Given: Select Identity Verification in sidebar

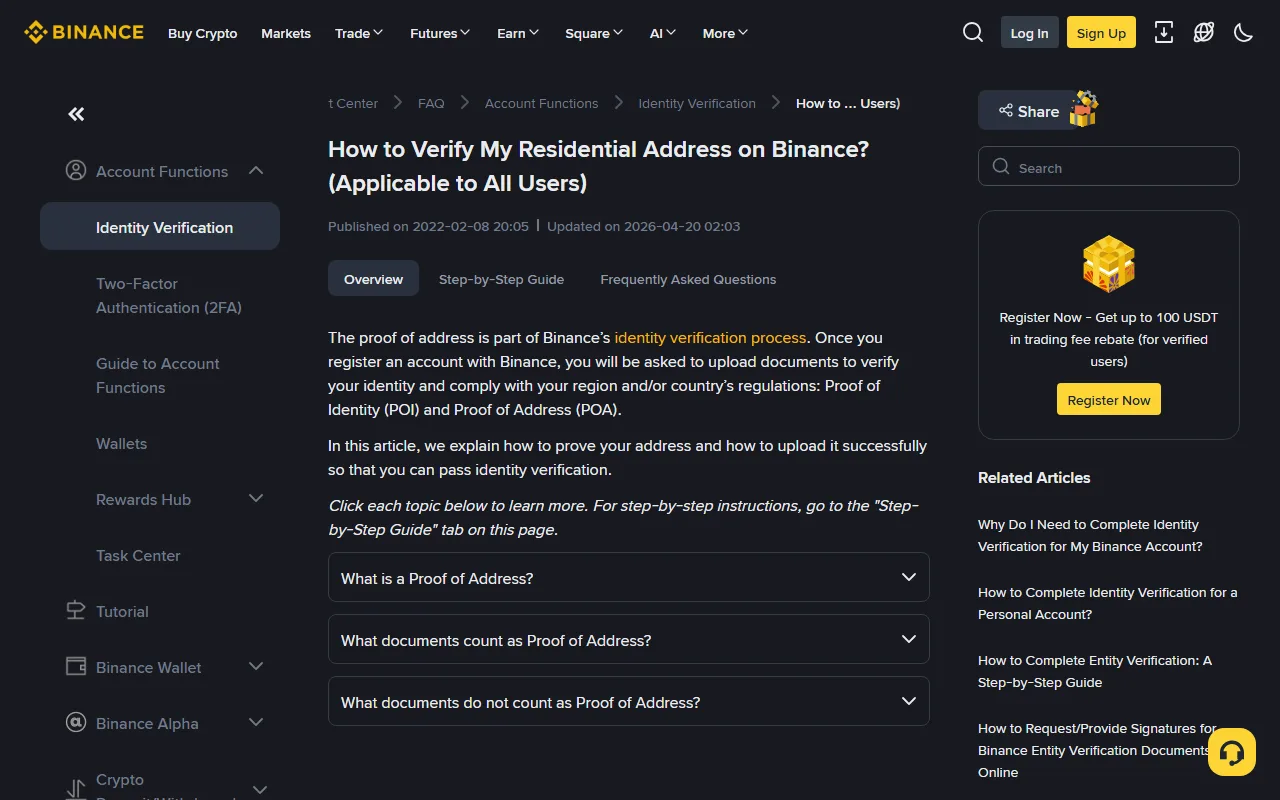Looking at the screenshot, I should [160, 227].
